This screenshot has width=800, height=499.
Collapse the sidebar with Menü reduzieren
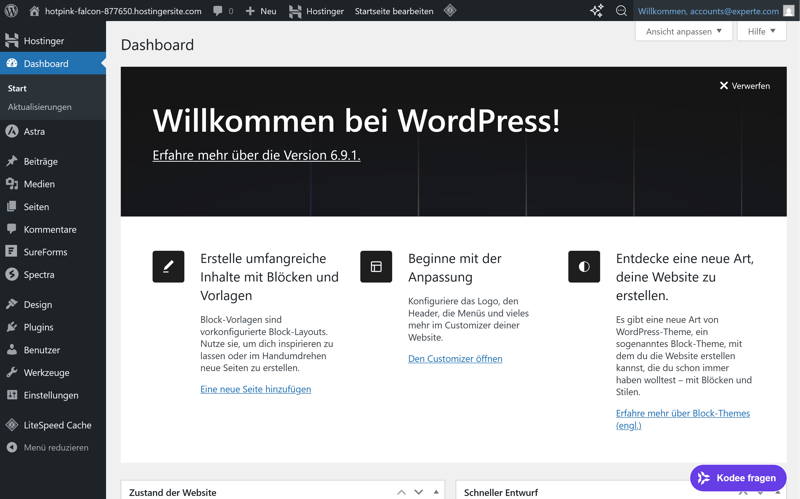(55, 447)
